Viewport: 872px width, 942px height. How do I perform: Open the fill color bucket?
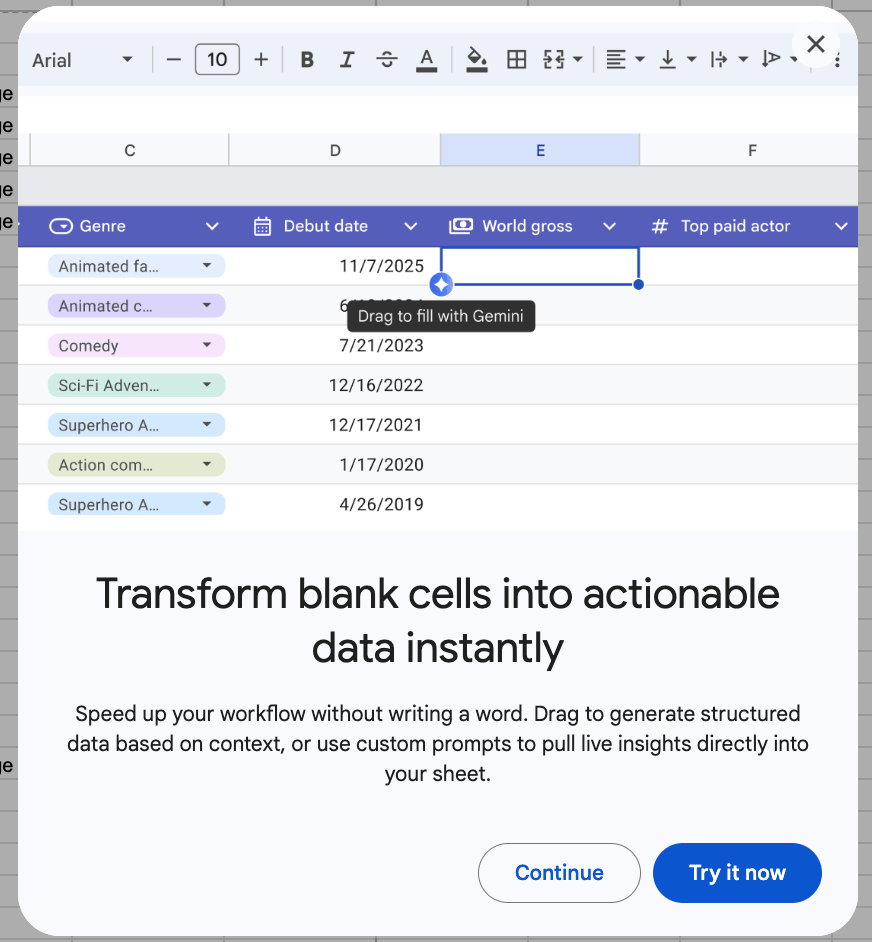[x=477, y=60]
